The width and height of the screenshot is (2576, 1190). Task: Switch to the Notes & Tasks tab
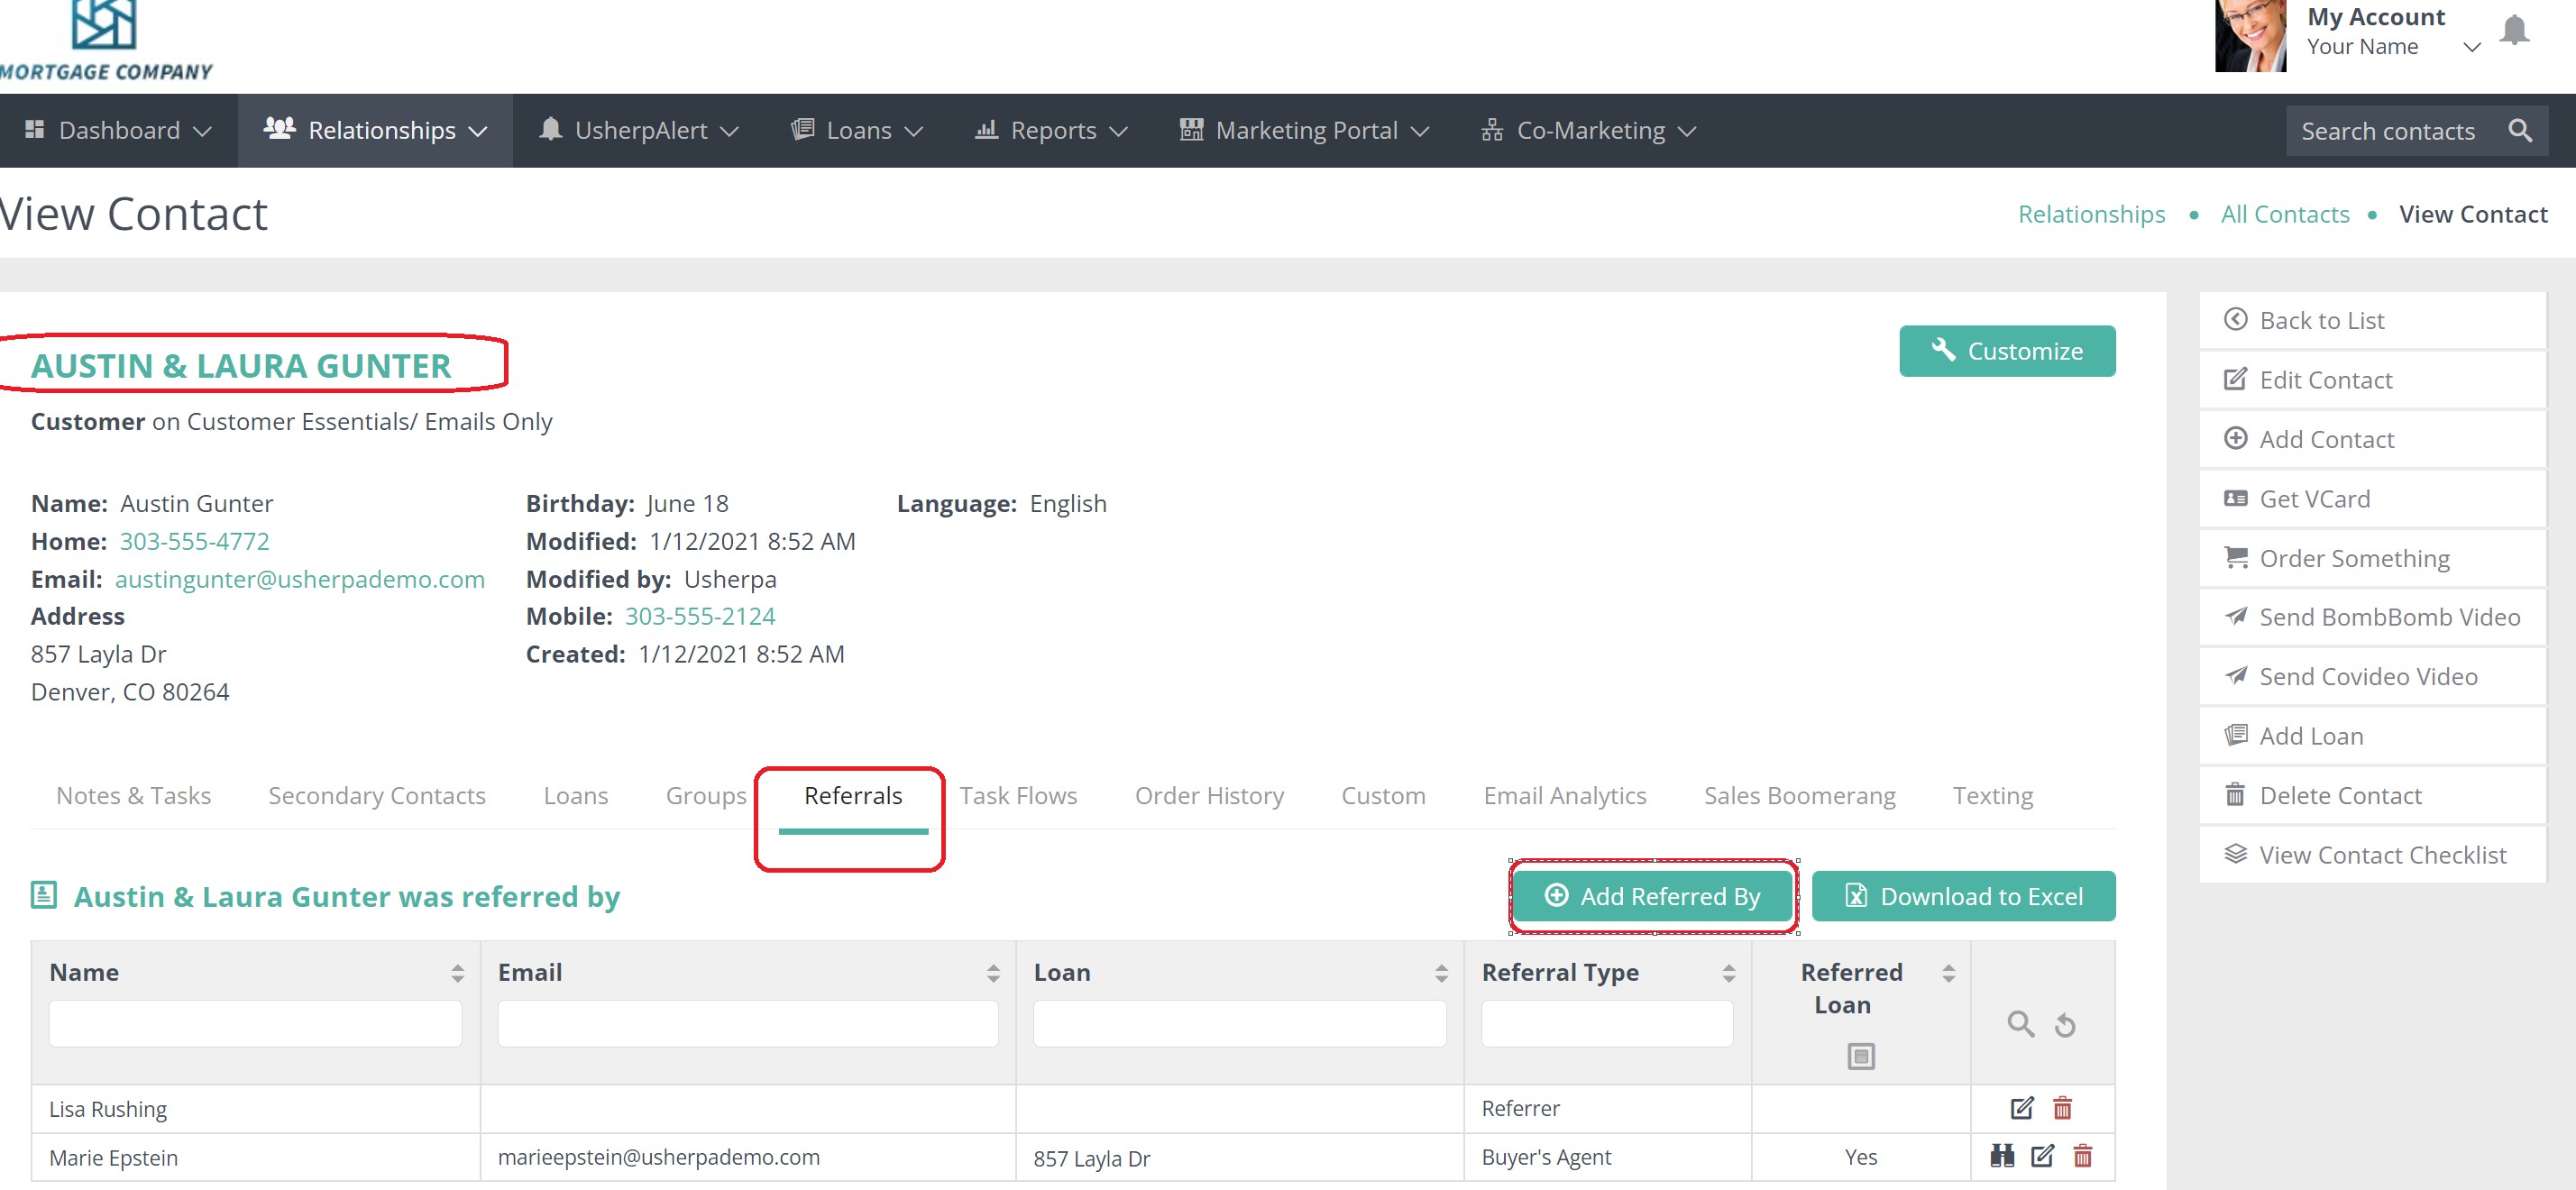(133, 796)
